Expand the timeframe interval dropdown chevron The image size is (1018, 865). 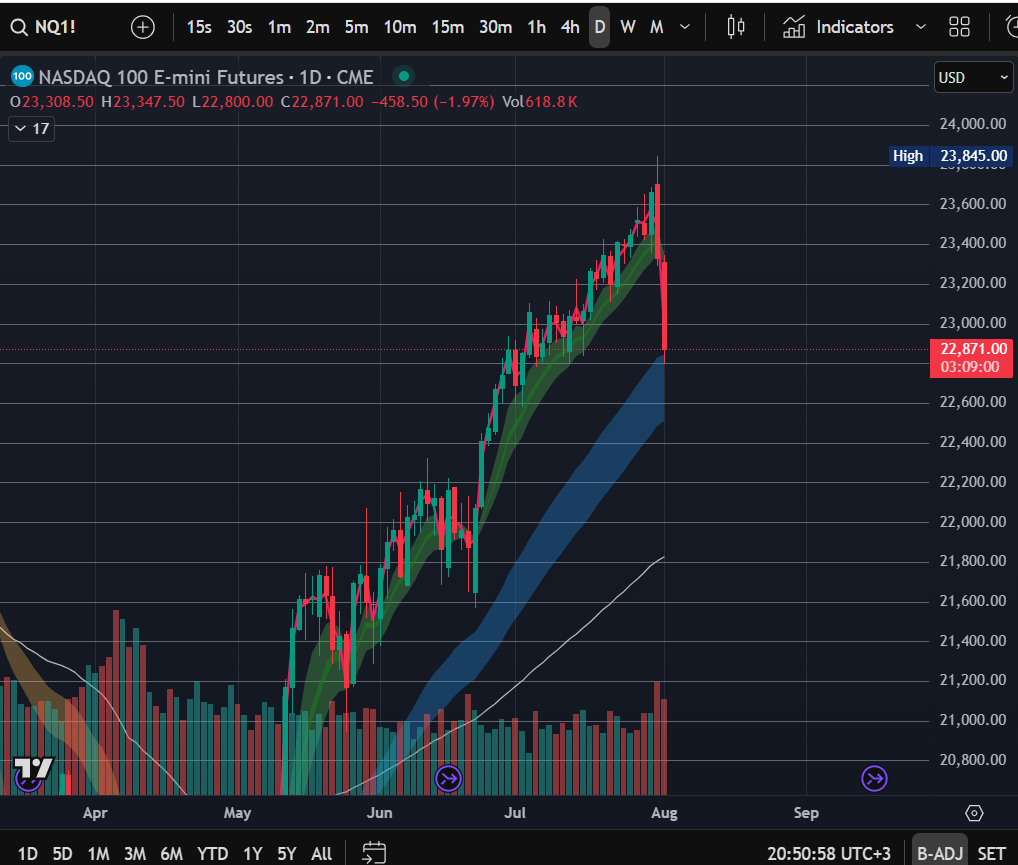[x=685, y=27]
